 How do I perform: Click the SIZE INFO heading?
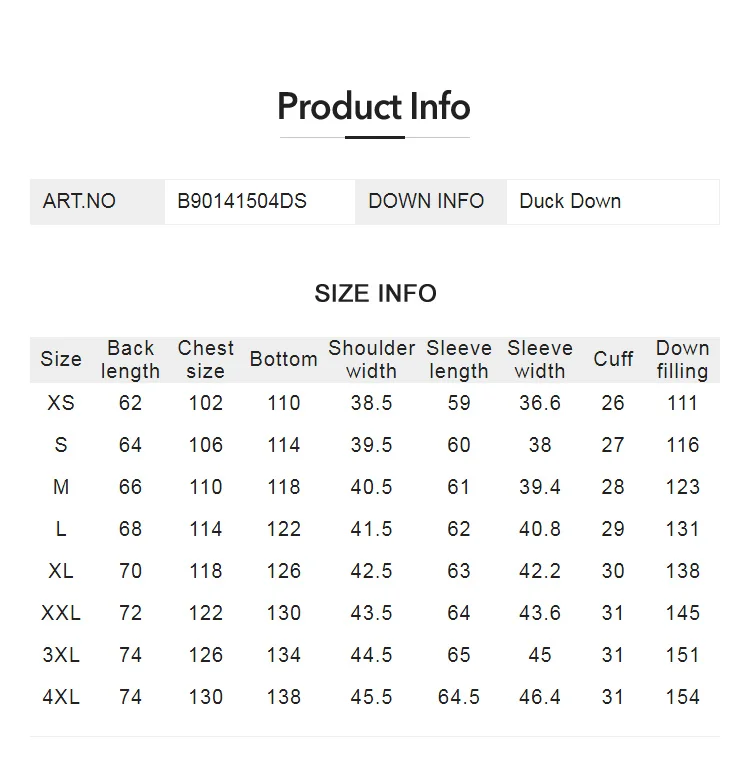[x=375, y=294]
